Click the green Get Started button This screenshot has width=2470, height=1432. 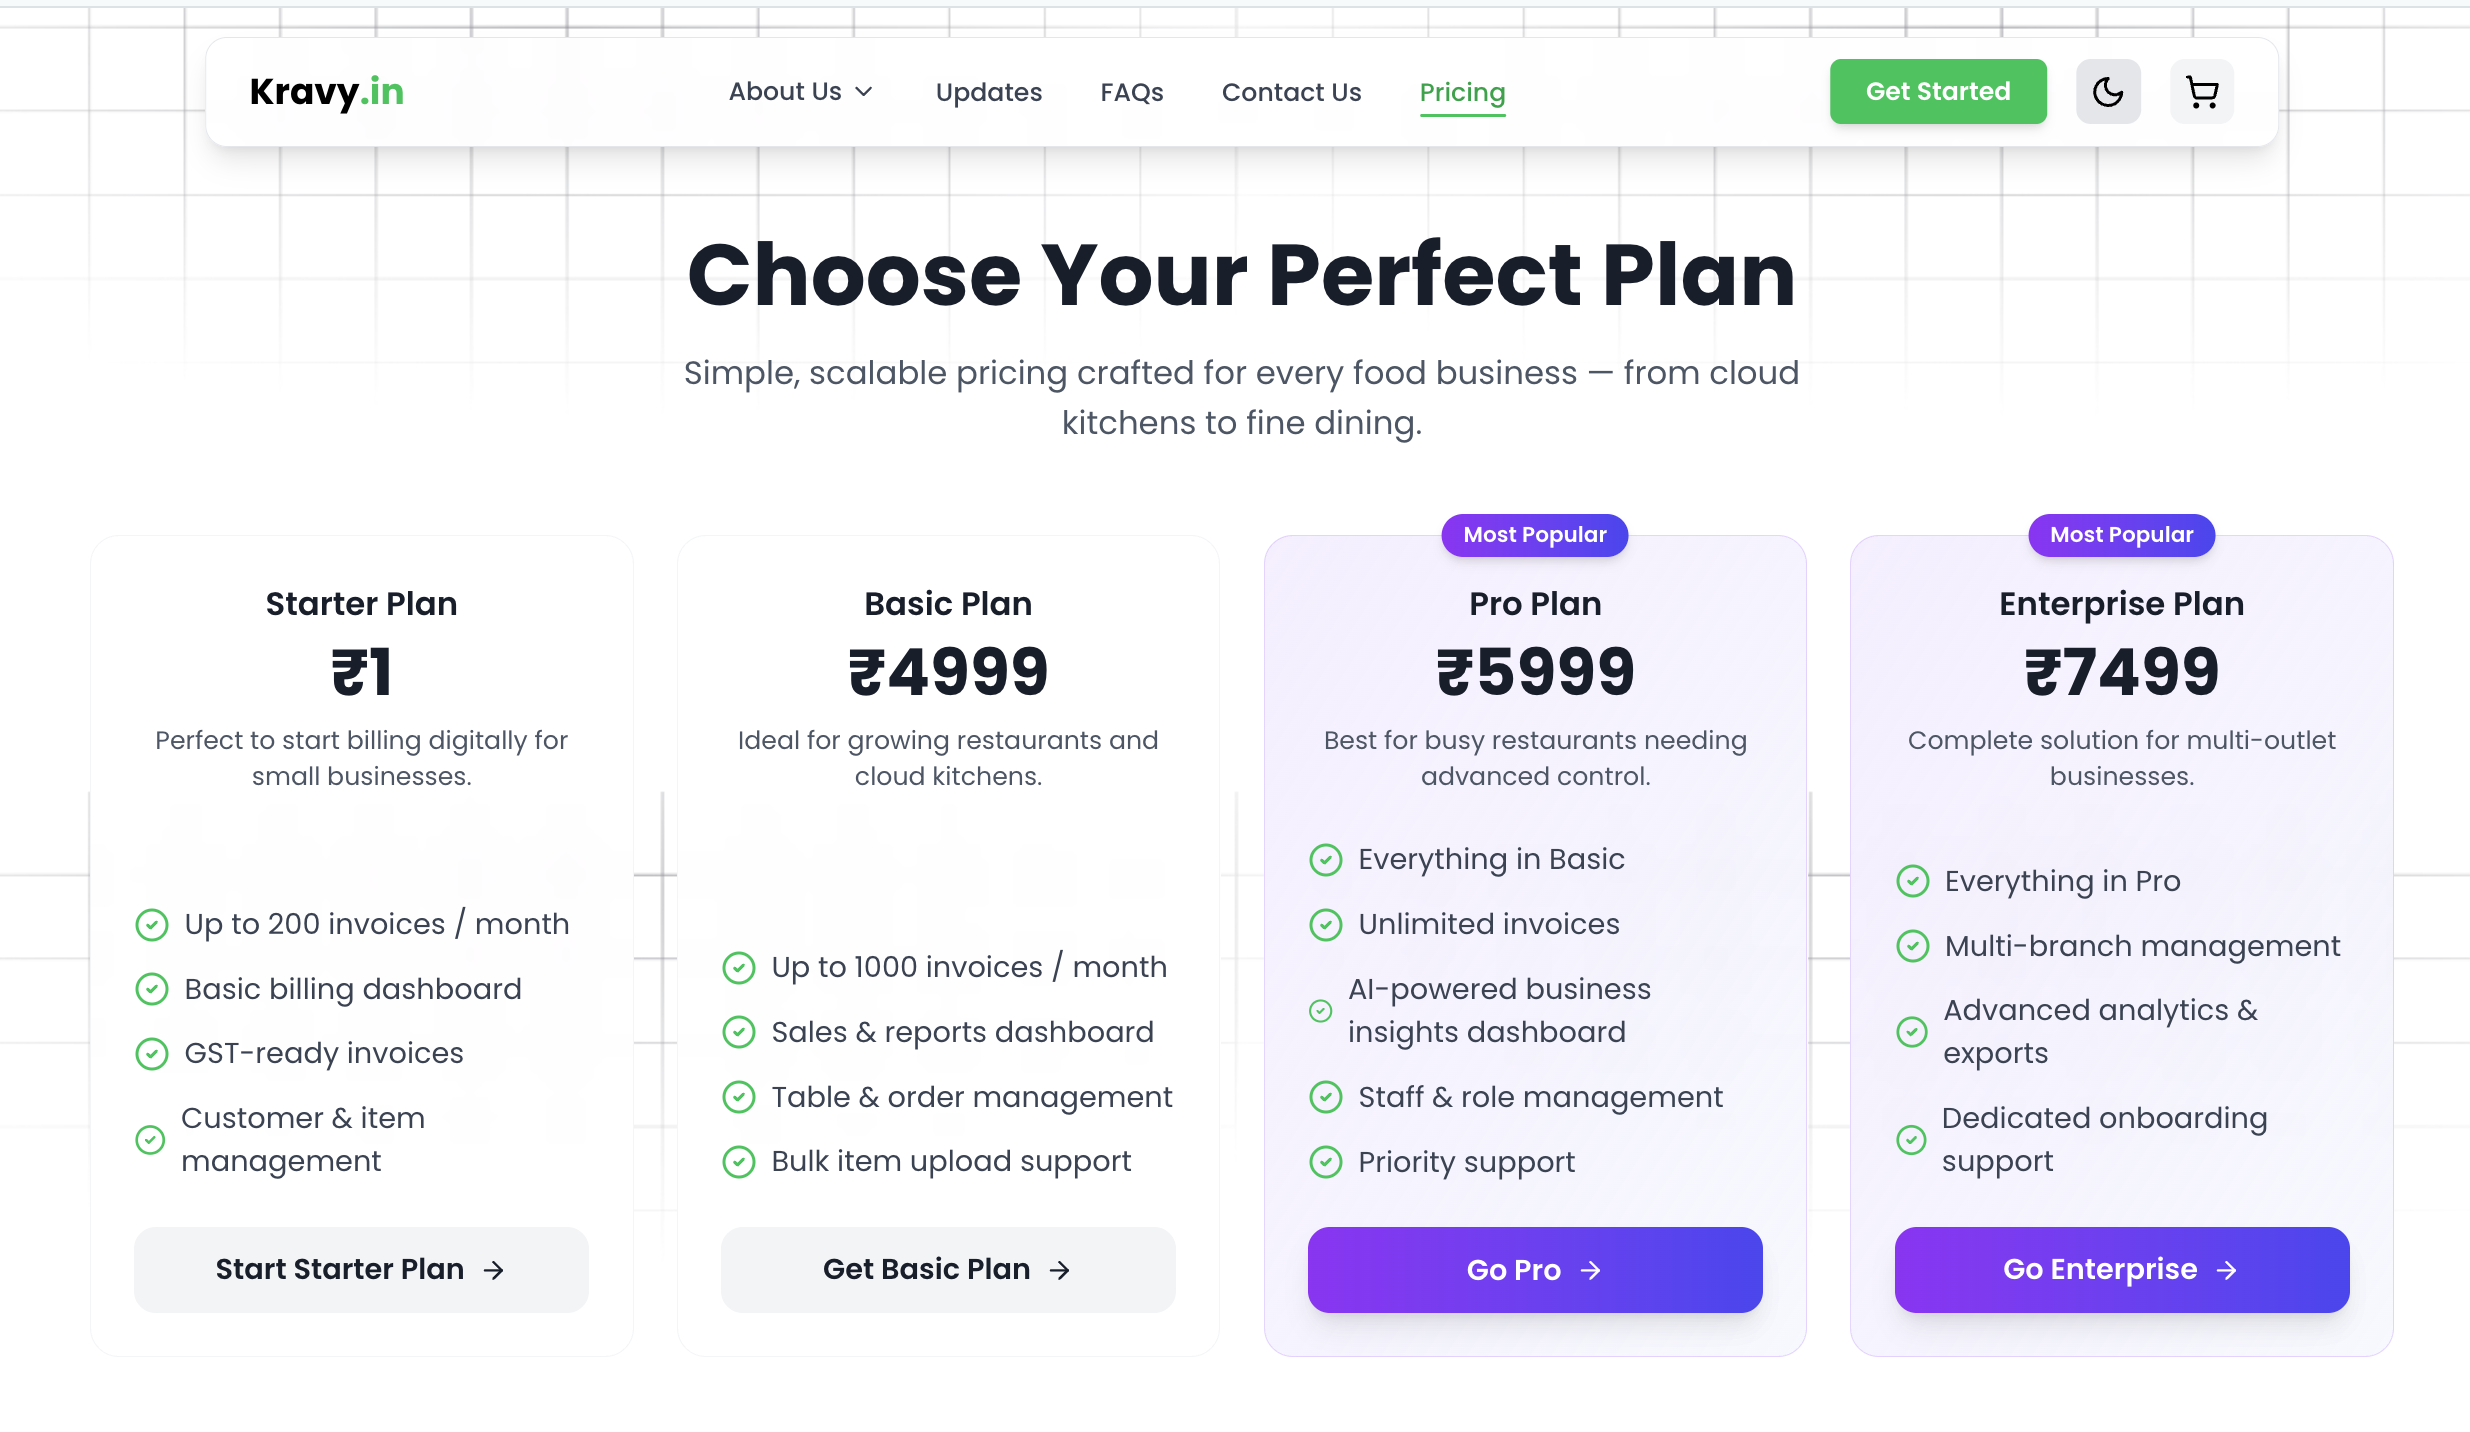[1937, 92]
